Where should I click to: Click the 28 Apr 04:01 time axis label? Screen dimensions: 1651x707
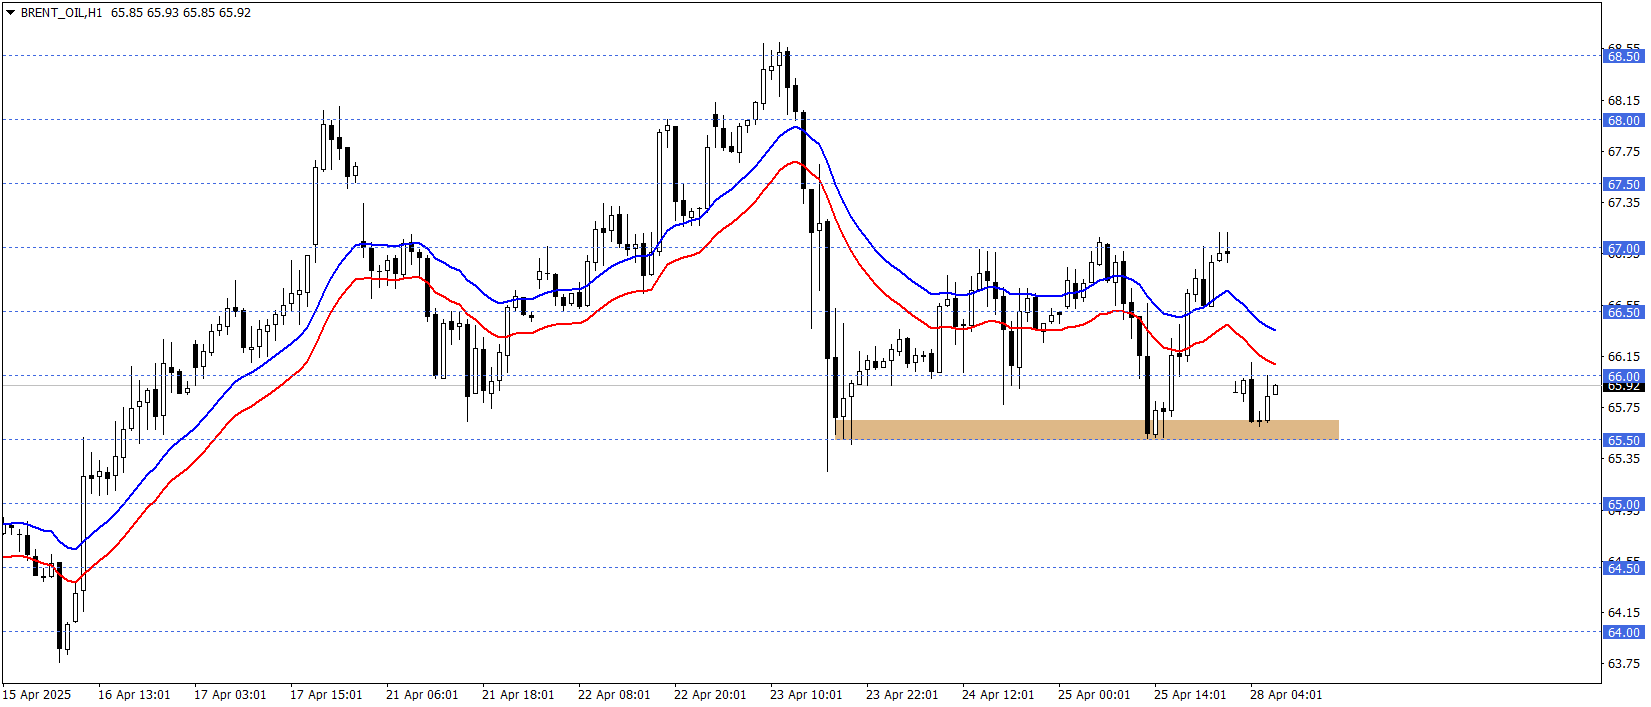coord(1286,695)
